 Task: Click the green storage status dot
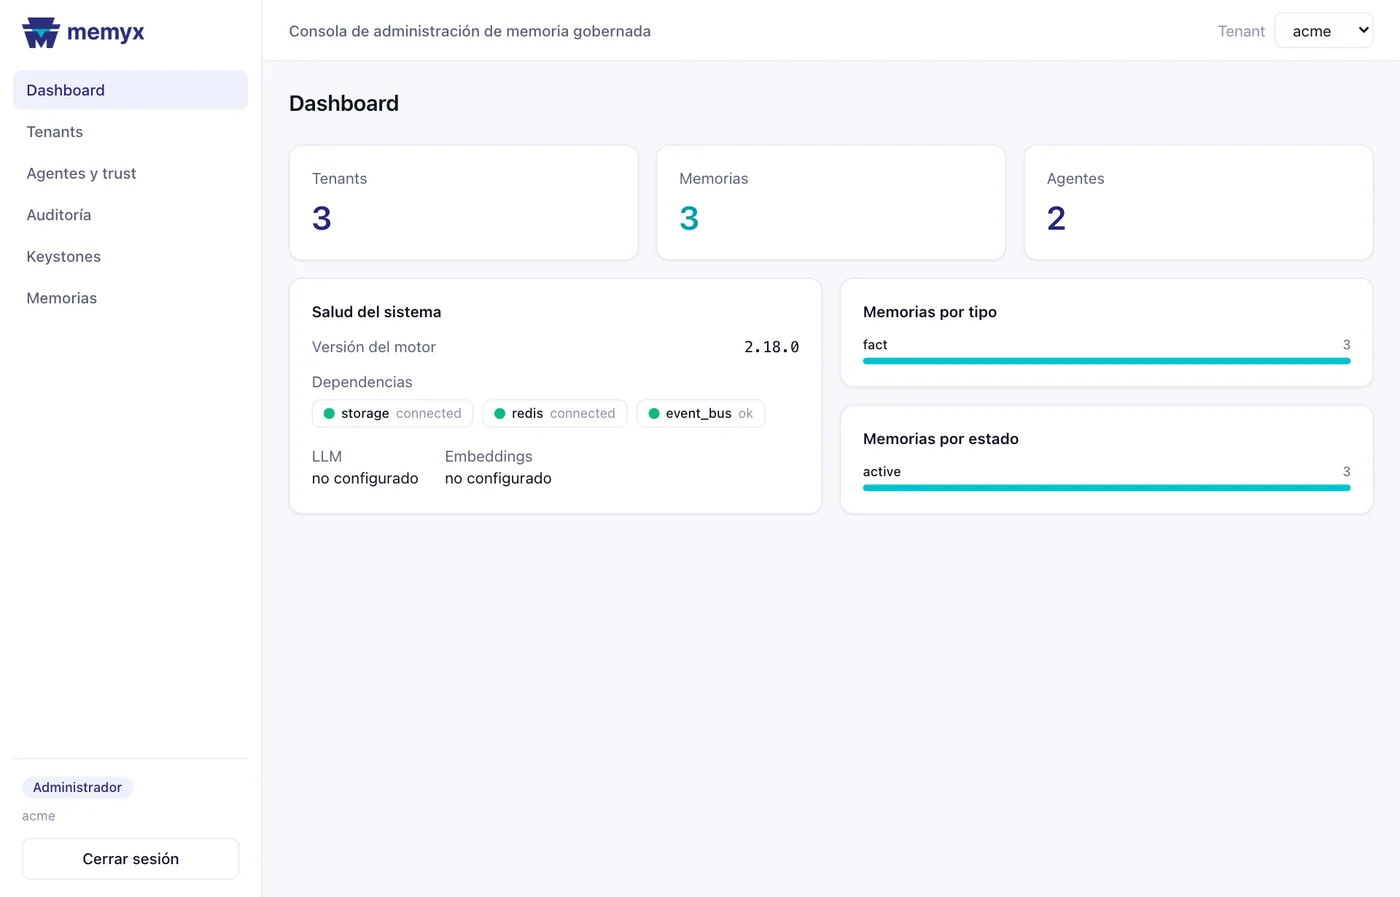pos(329,413)
